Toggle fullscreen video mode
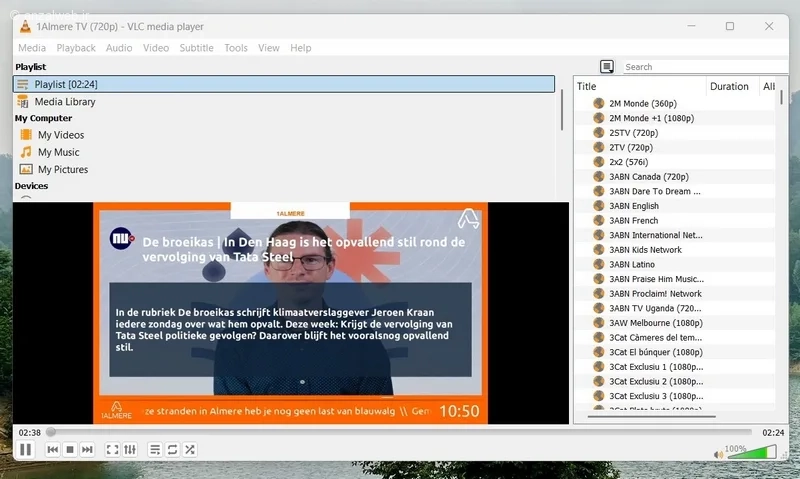Screen dimensions: 800x479 pyautogui.click(x=112, y=449)
